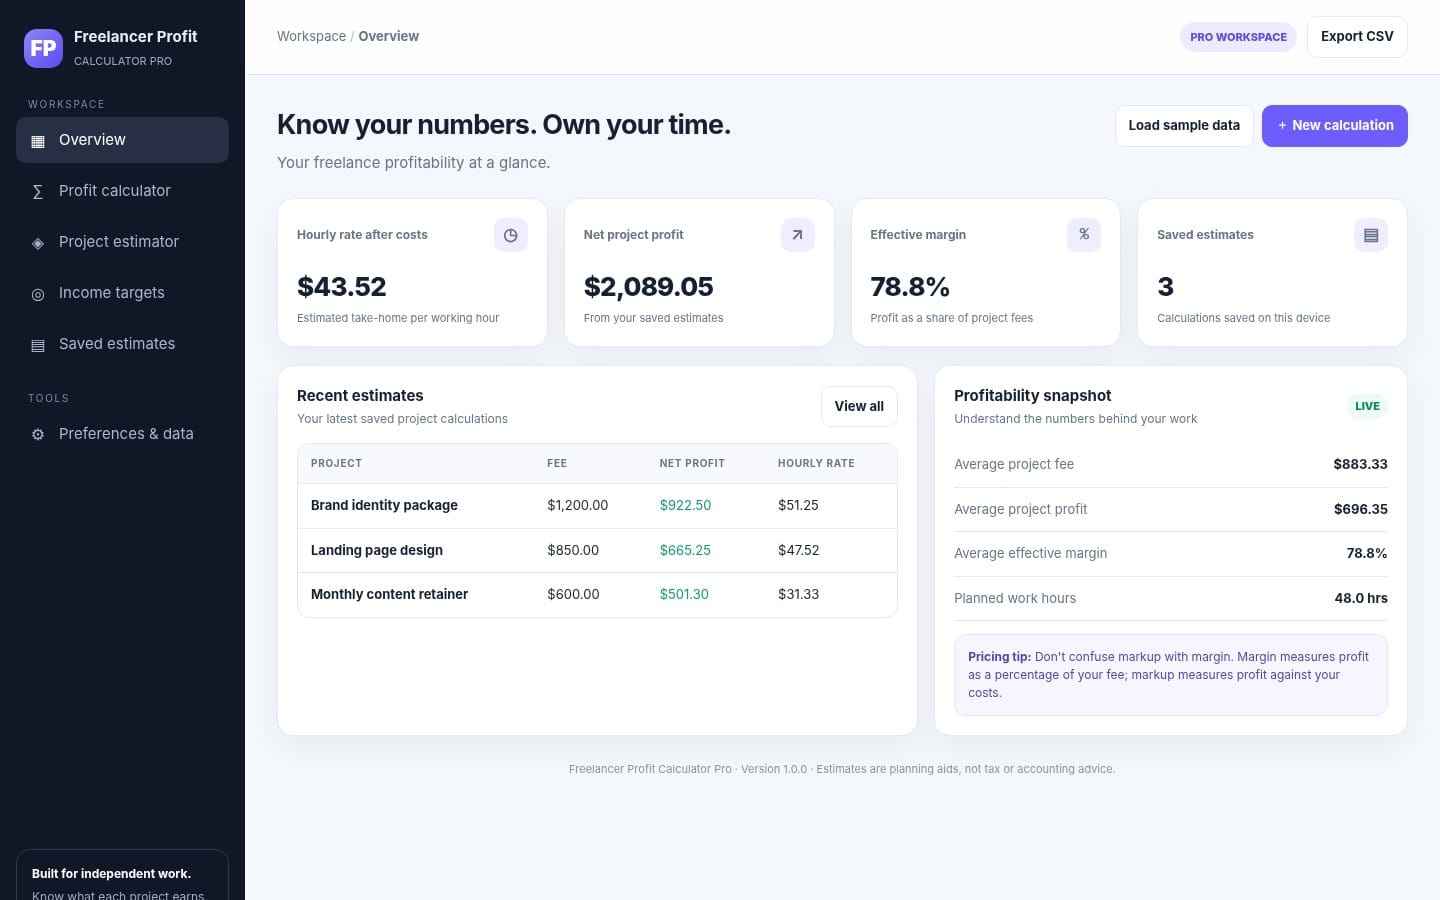Click the percent icon on Effective margin card
The height and width of the screenshot is (900, 1440).
coord(1084,235)
